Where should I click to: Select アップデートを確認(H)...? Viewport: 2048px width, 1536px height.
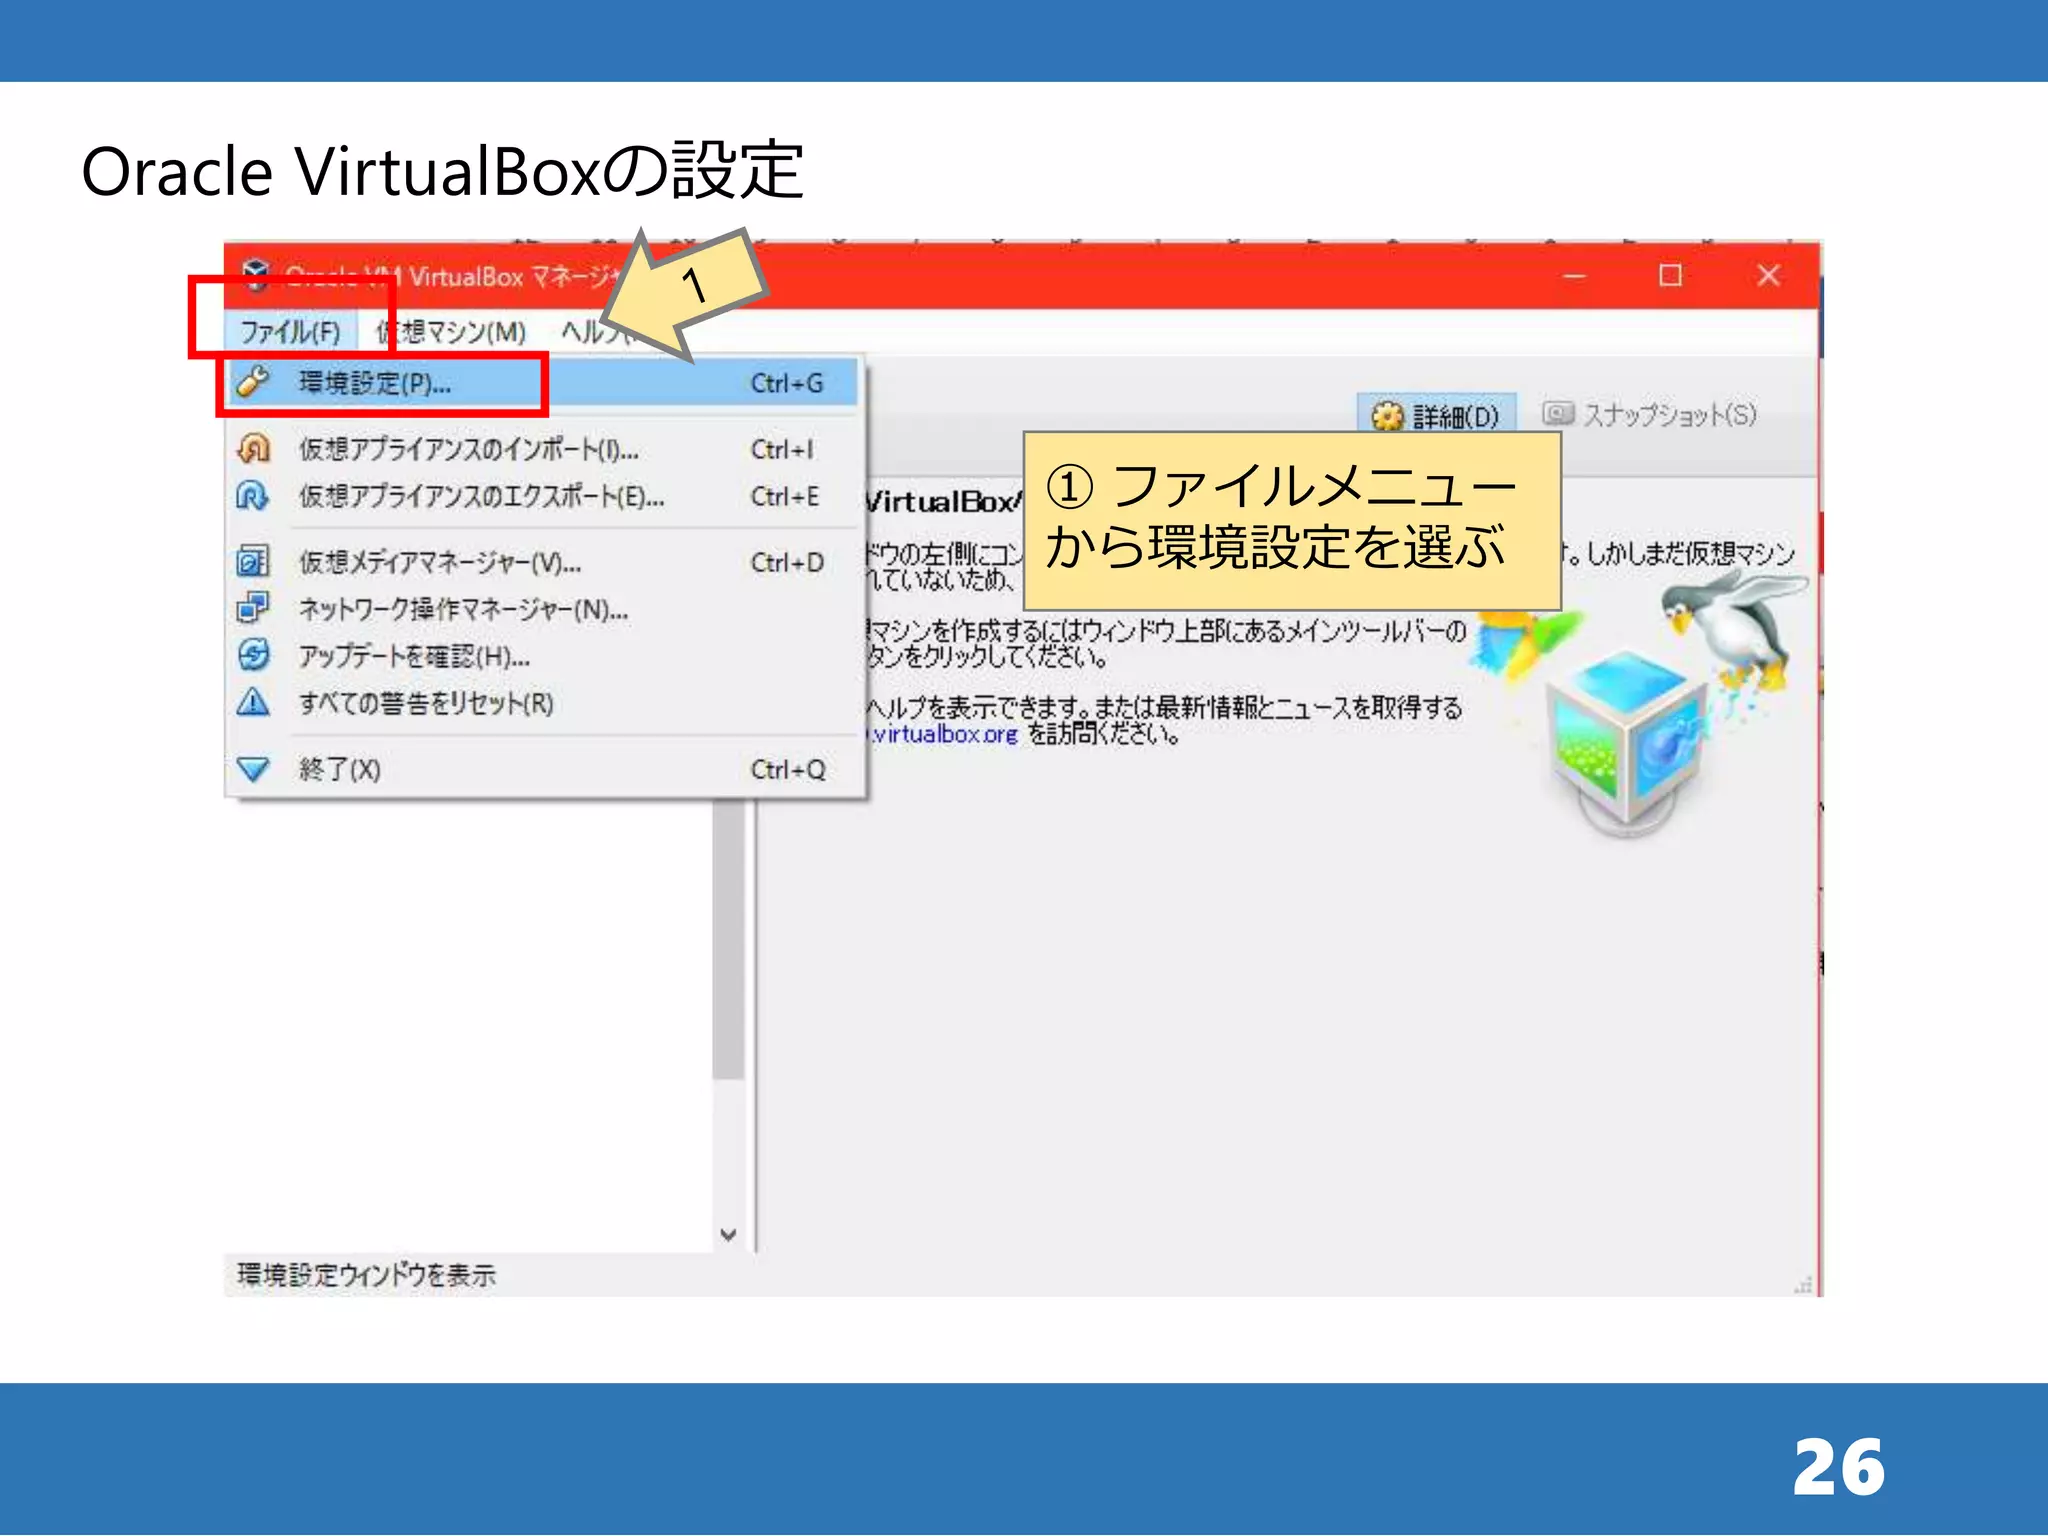tap(543, 656)
